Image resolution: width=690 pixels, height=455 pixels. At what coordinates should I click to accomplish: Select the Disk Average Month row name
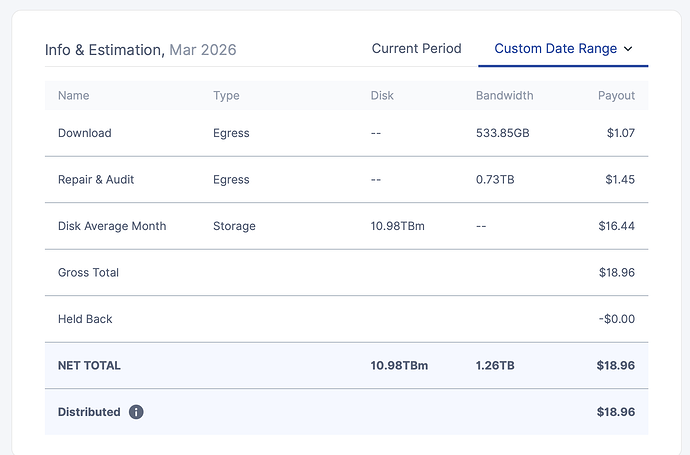coord(112,226)
